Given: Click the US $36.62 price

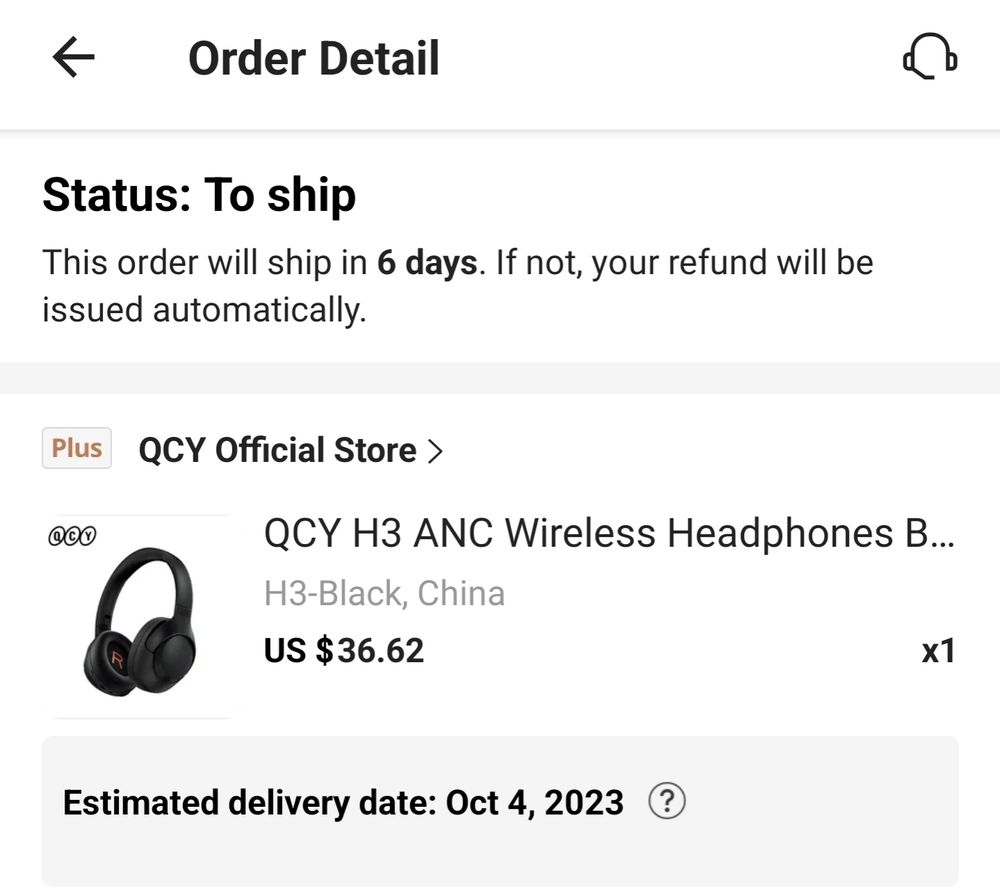Looking at the screenshot, I should click(x=344, y=650).
